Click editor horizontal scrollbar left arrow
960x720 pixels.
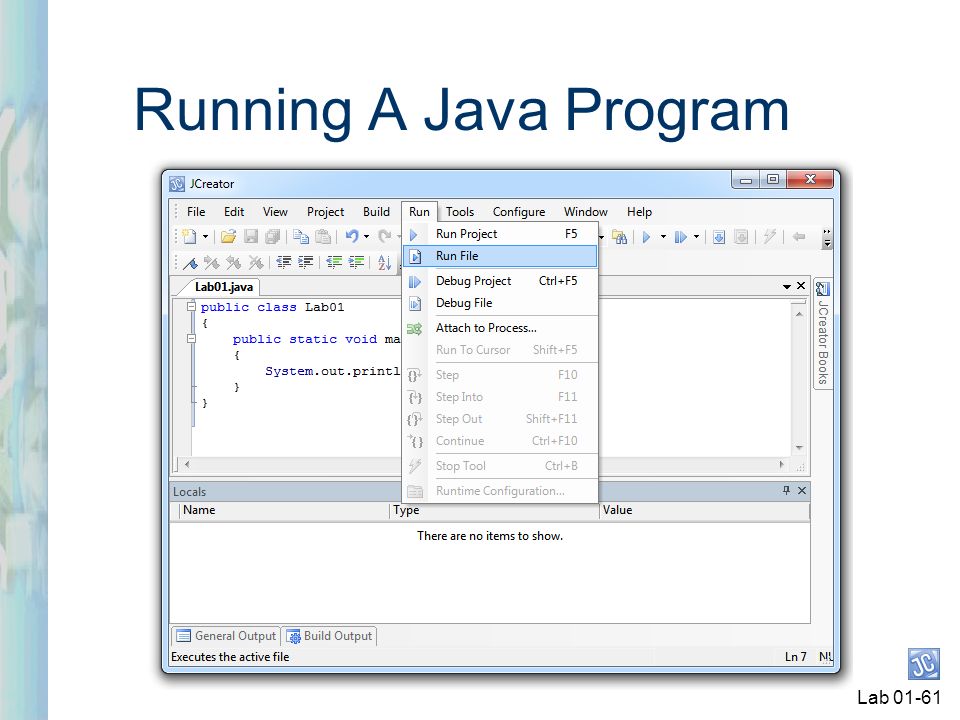187,465
